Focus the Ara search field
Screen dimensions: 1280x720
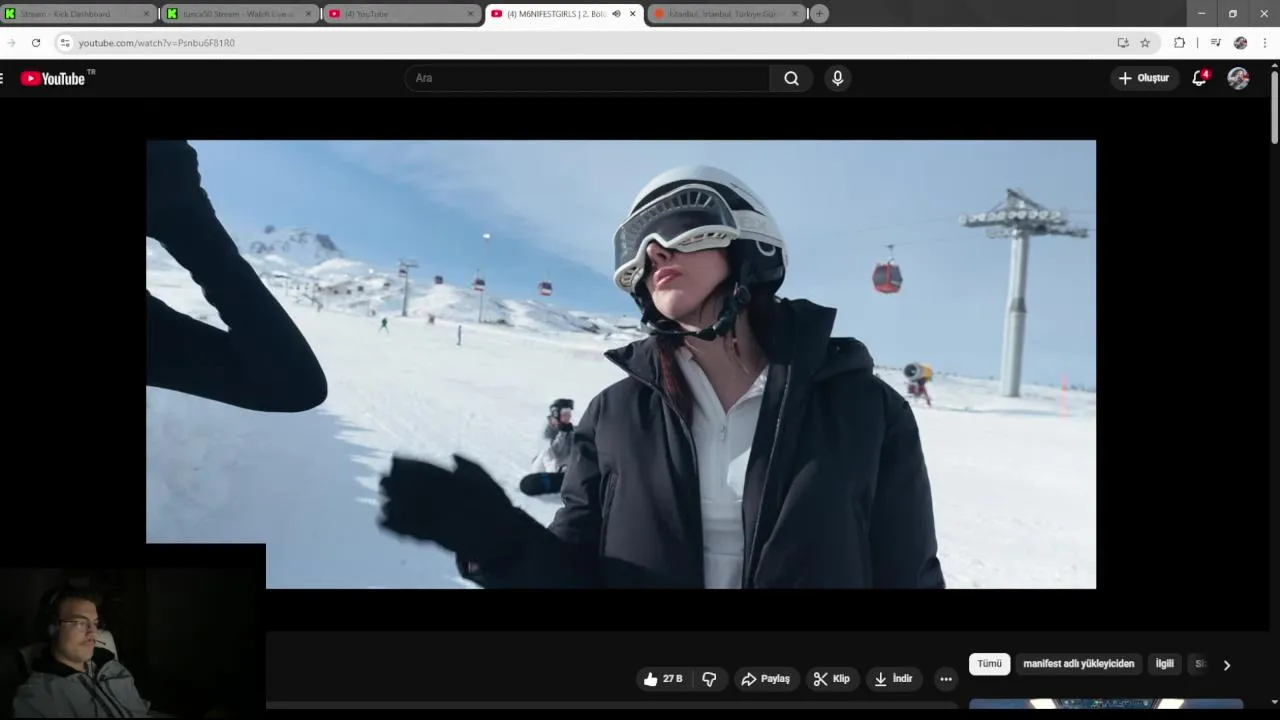click(587, 78)
